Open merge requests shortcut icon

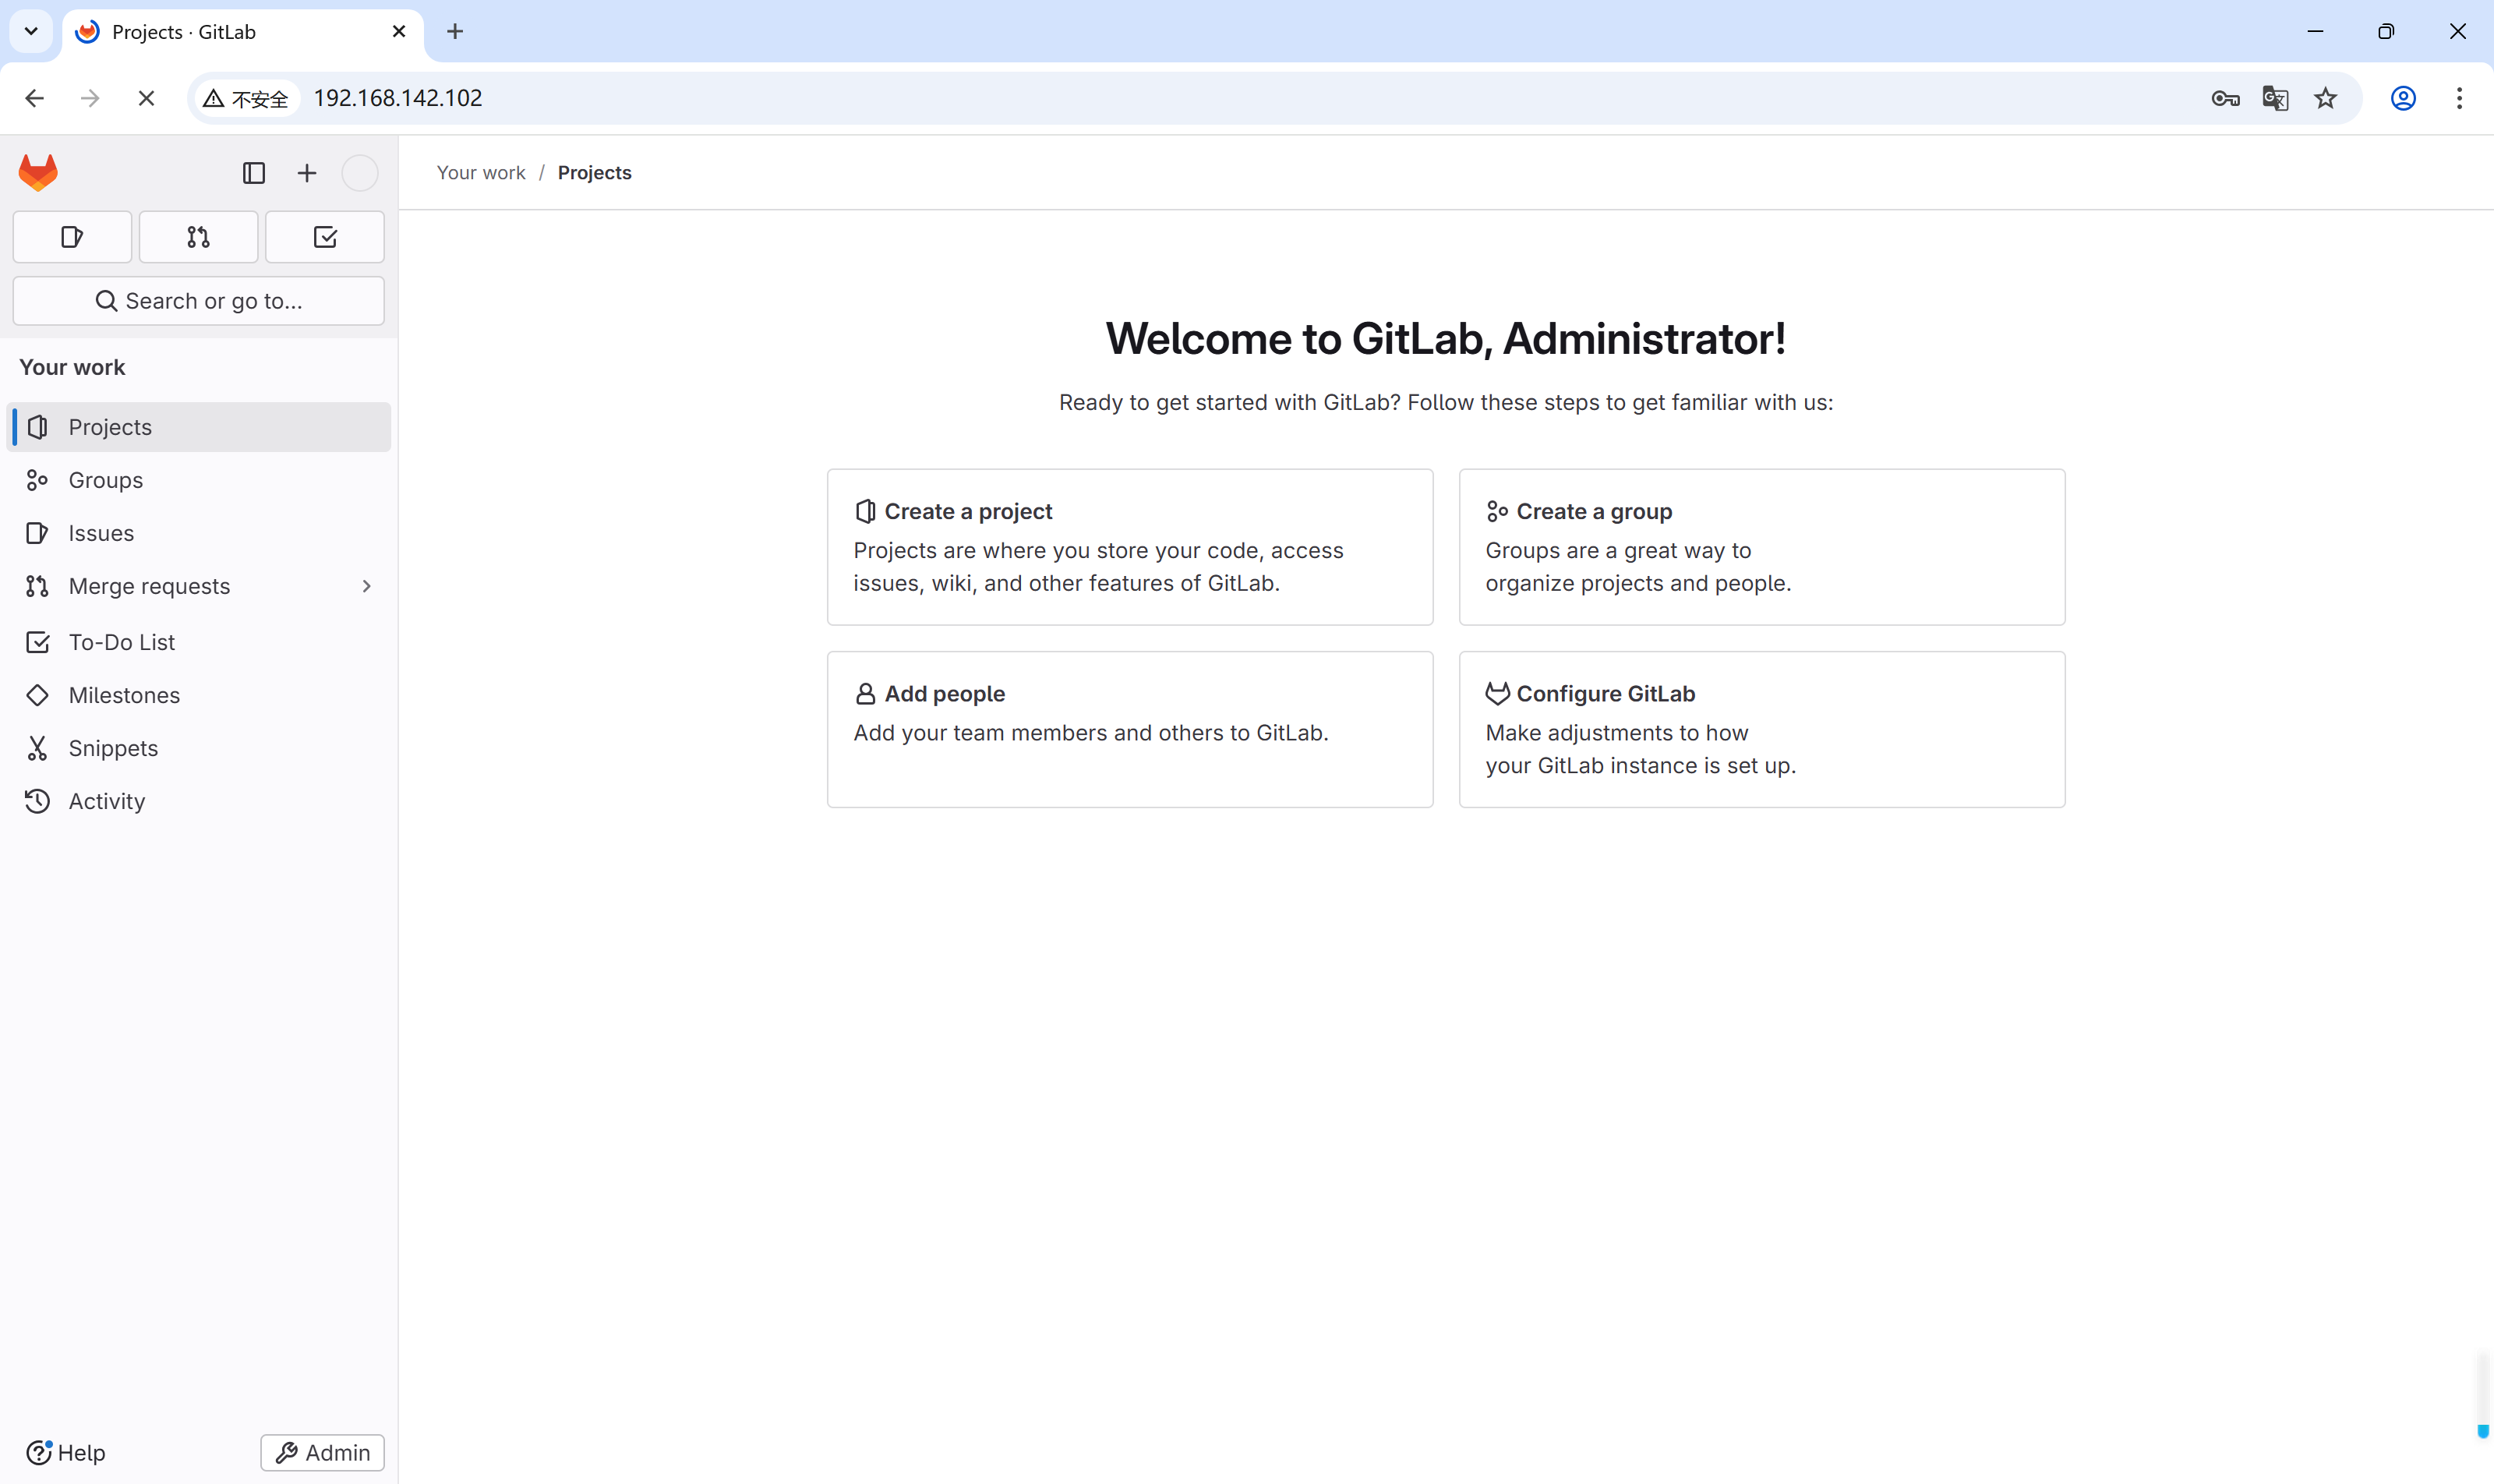pos(198,237)
